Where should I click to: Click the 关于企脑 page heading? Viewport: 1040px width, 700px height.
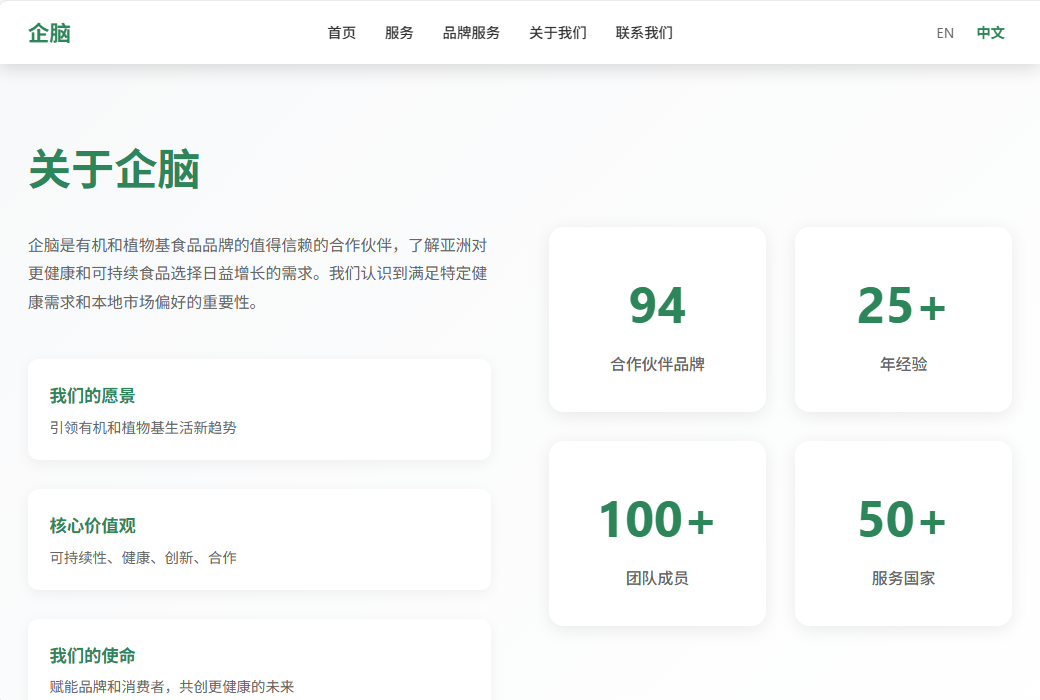(x=114, y=169)
